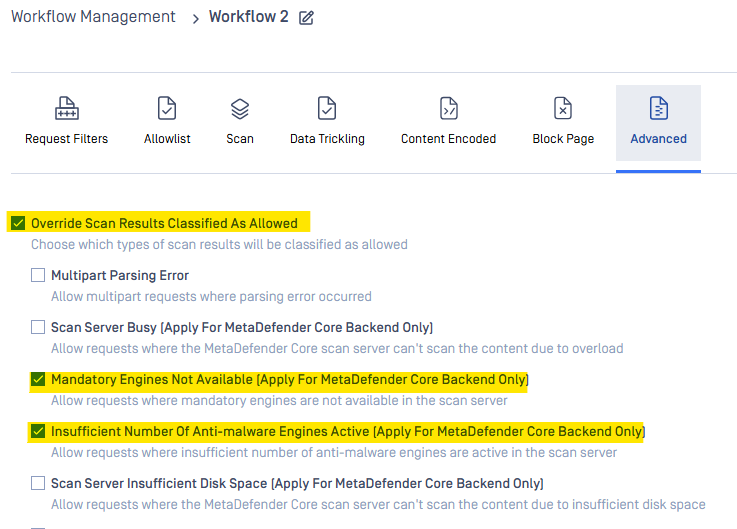
Task: Click the Allowlist document icon
Action: [x=167, y=108]
